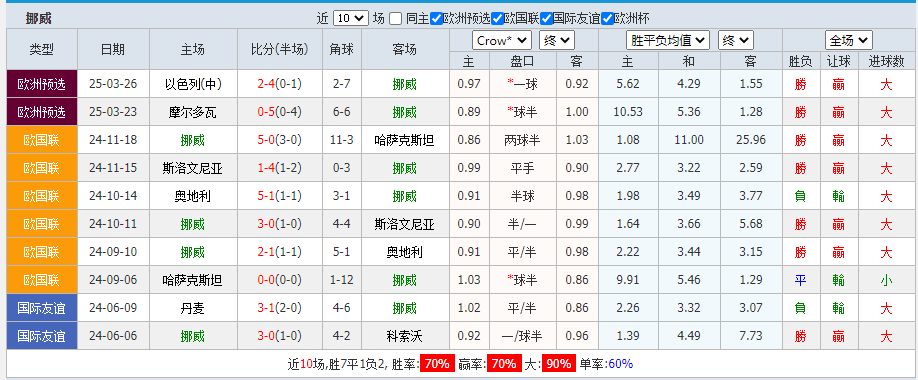The image size is (918, 380).
Task: Click the 比分(半场) column header
Action: [x=280, y=50]
